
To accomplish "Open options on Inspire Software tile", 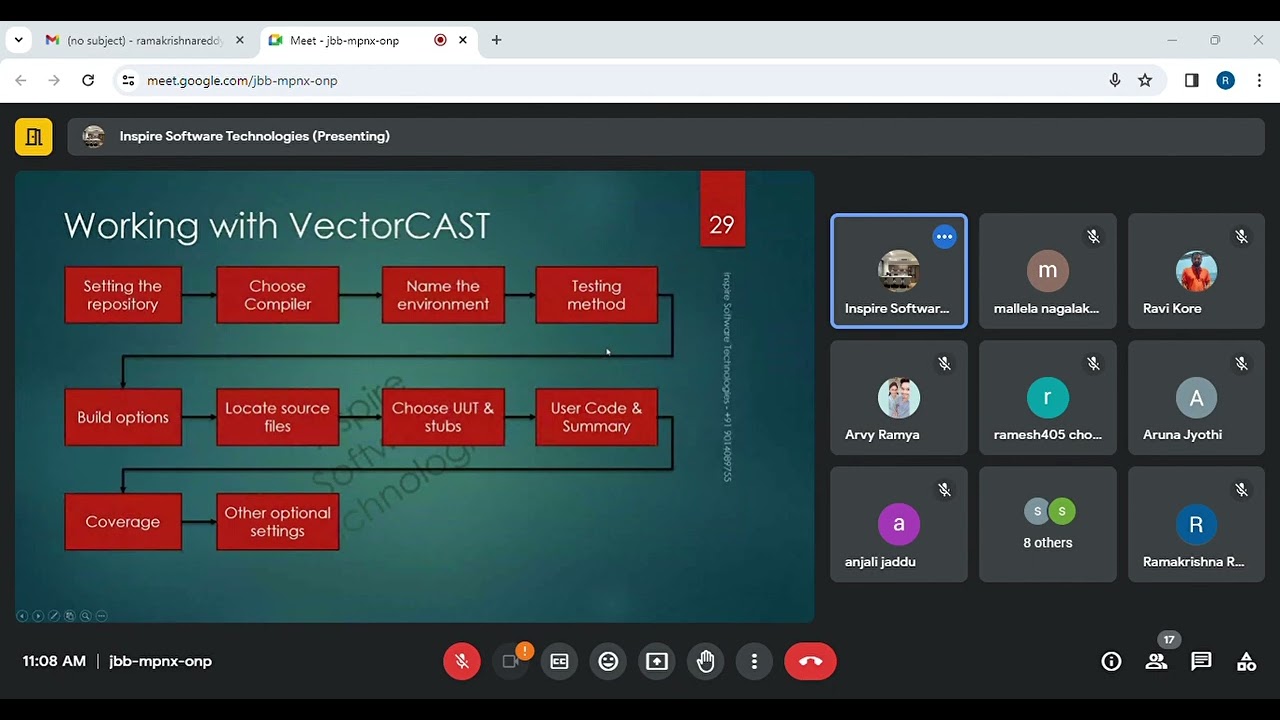I will [944, 237].
